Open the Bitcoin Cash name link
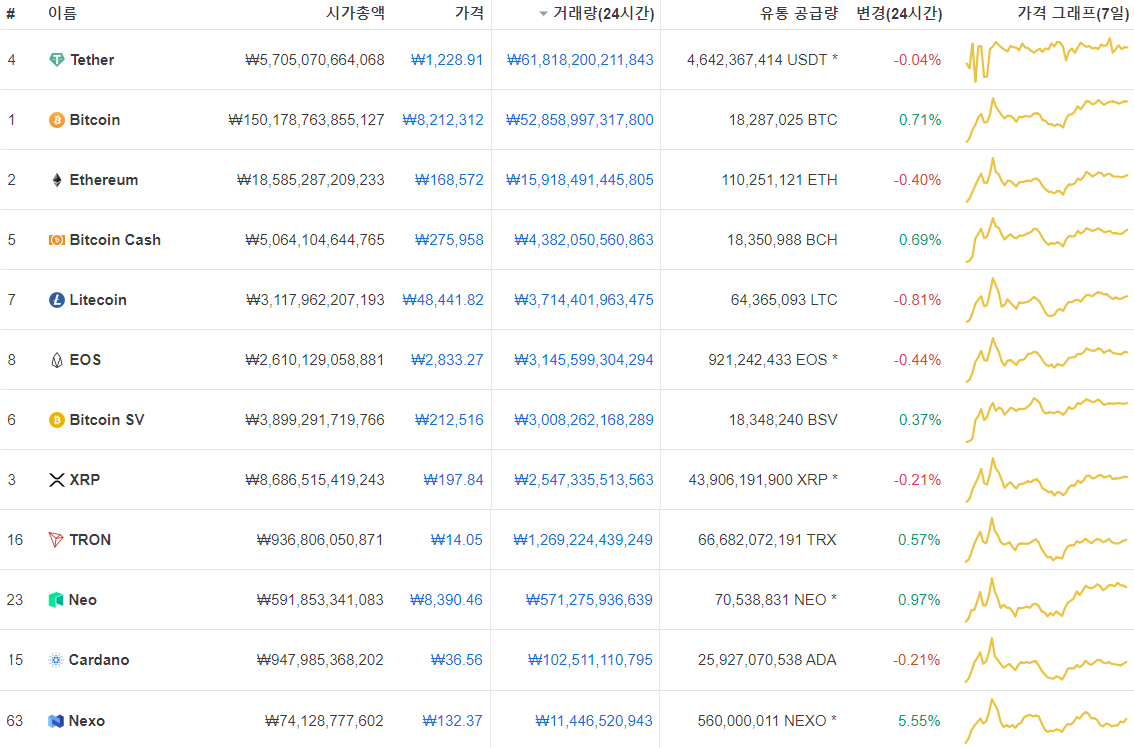 click(115, 240)
